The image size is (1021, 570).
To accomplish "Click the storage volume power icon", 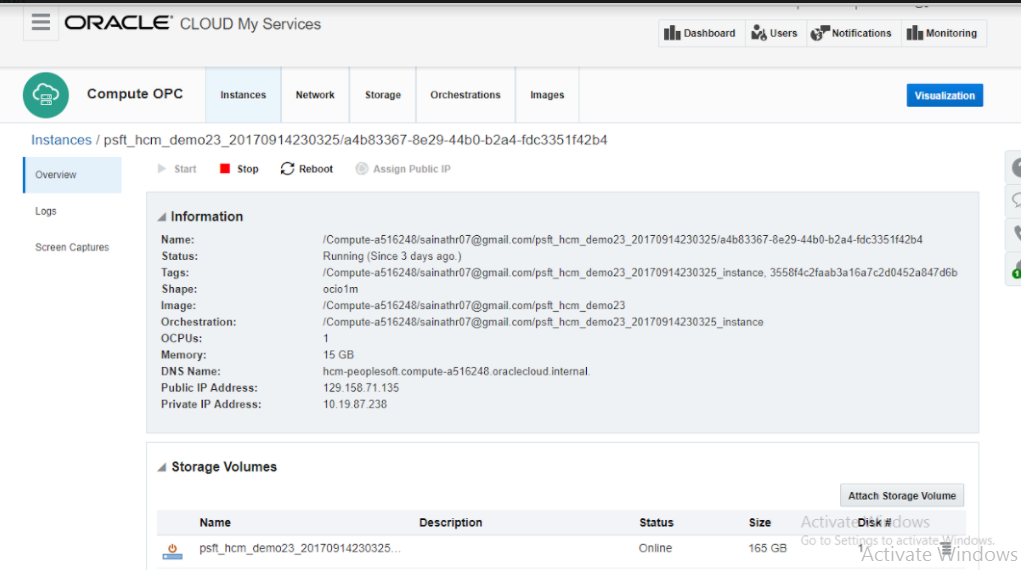I will point(173,550).
